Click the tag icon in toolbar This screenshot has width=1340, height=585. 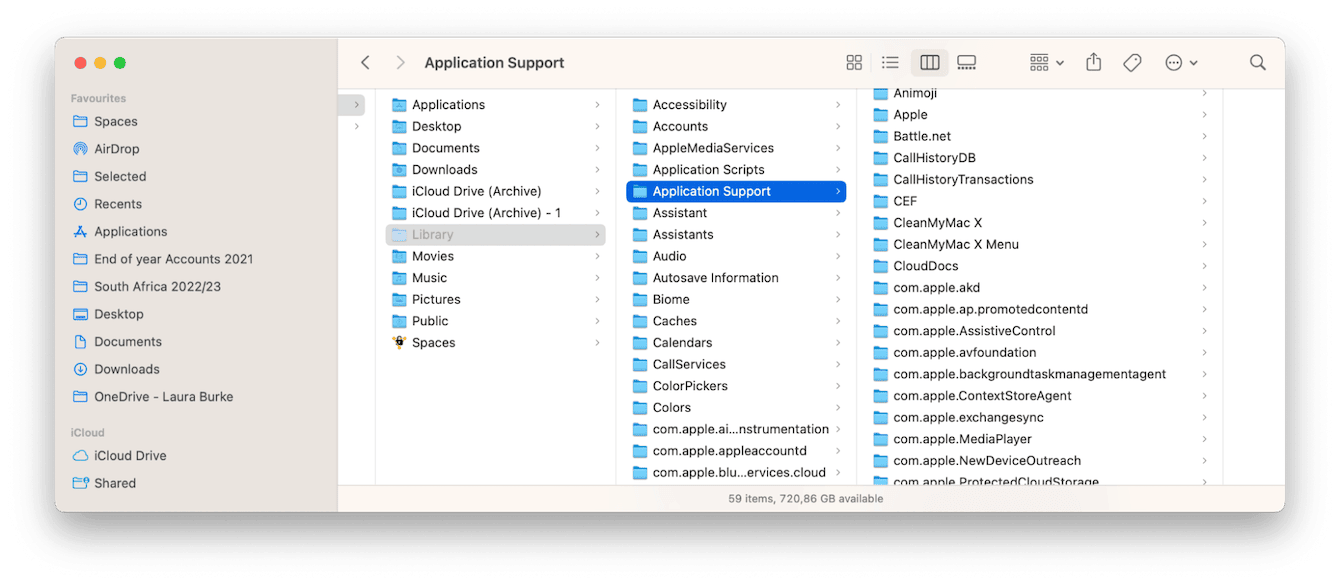(1132, 63)
